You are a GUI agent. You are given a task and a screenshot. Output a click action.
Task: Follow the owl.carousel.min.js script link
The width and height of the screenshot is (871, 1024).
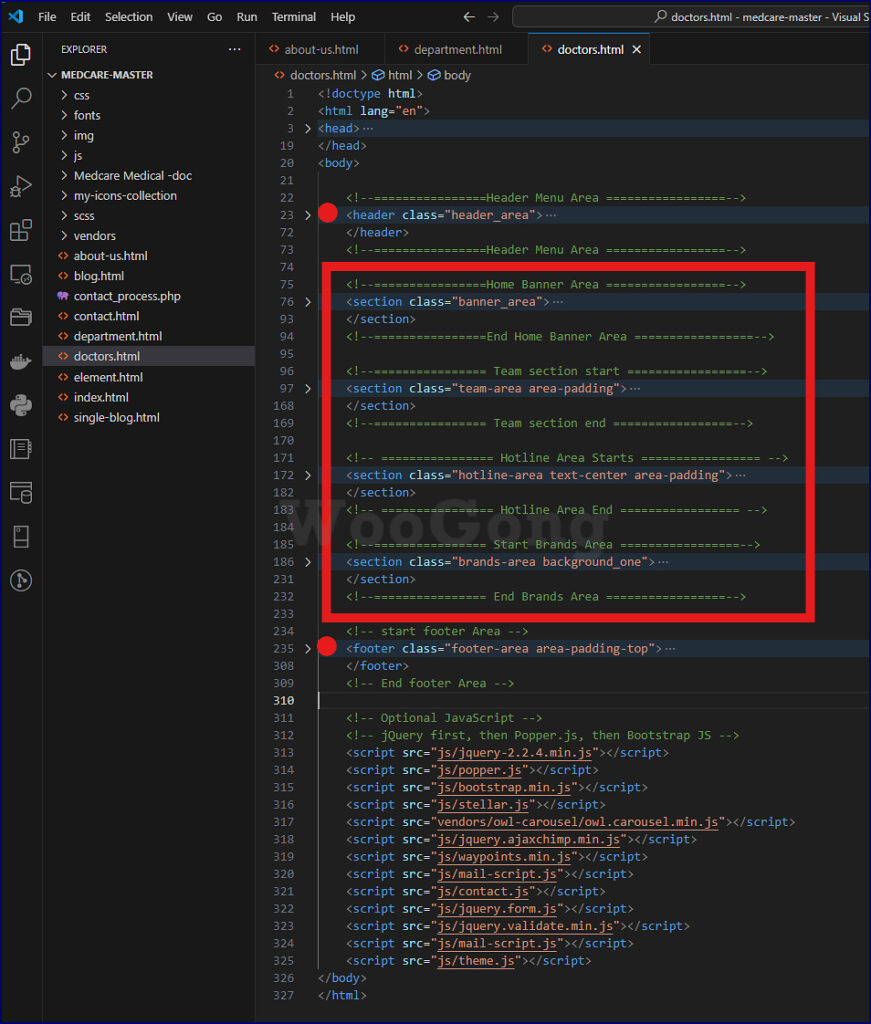click(x=578, y=822)
